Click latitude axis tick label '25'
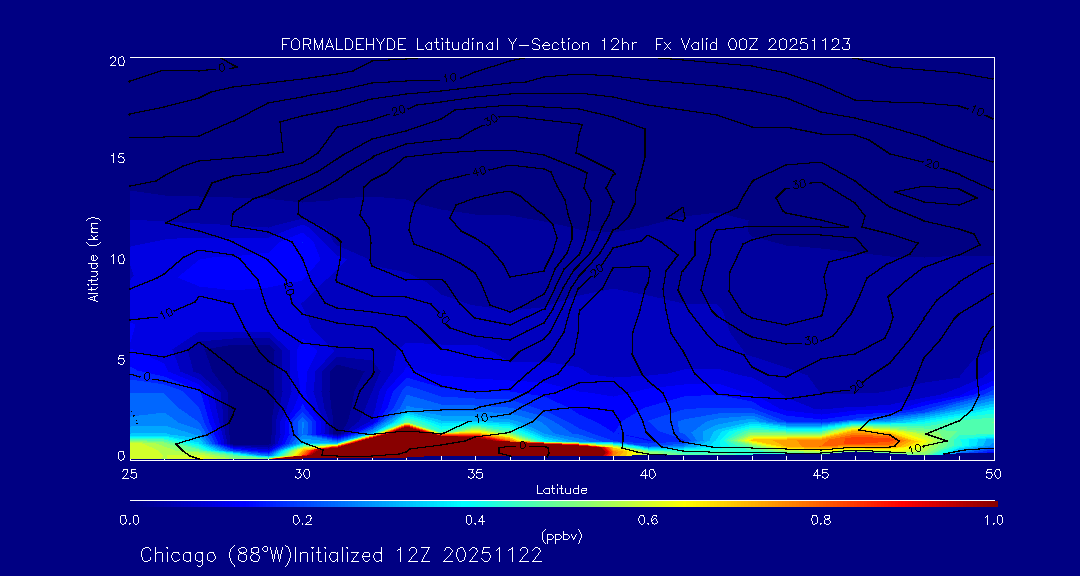Screen dimensions: 1080x576 [x=129, y=474]
